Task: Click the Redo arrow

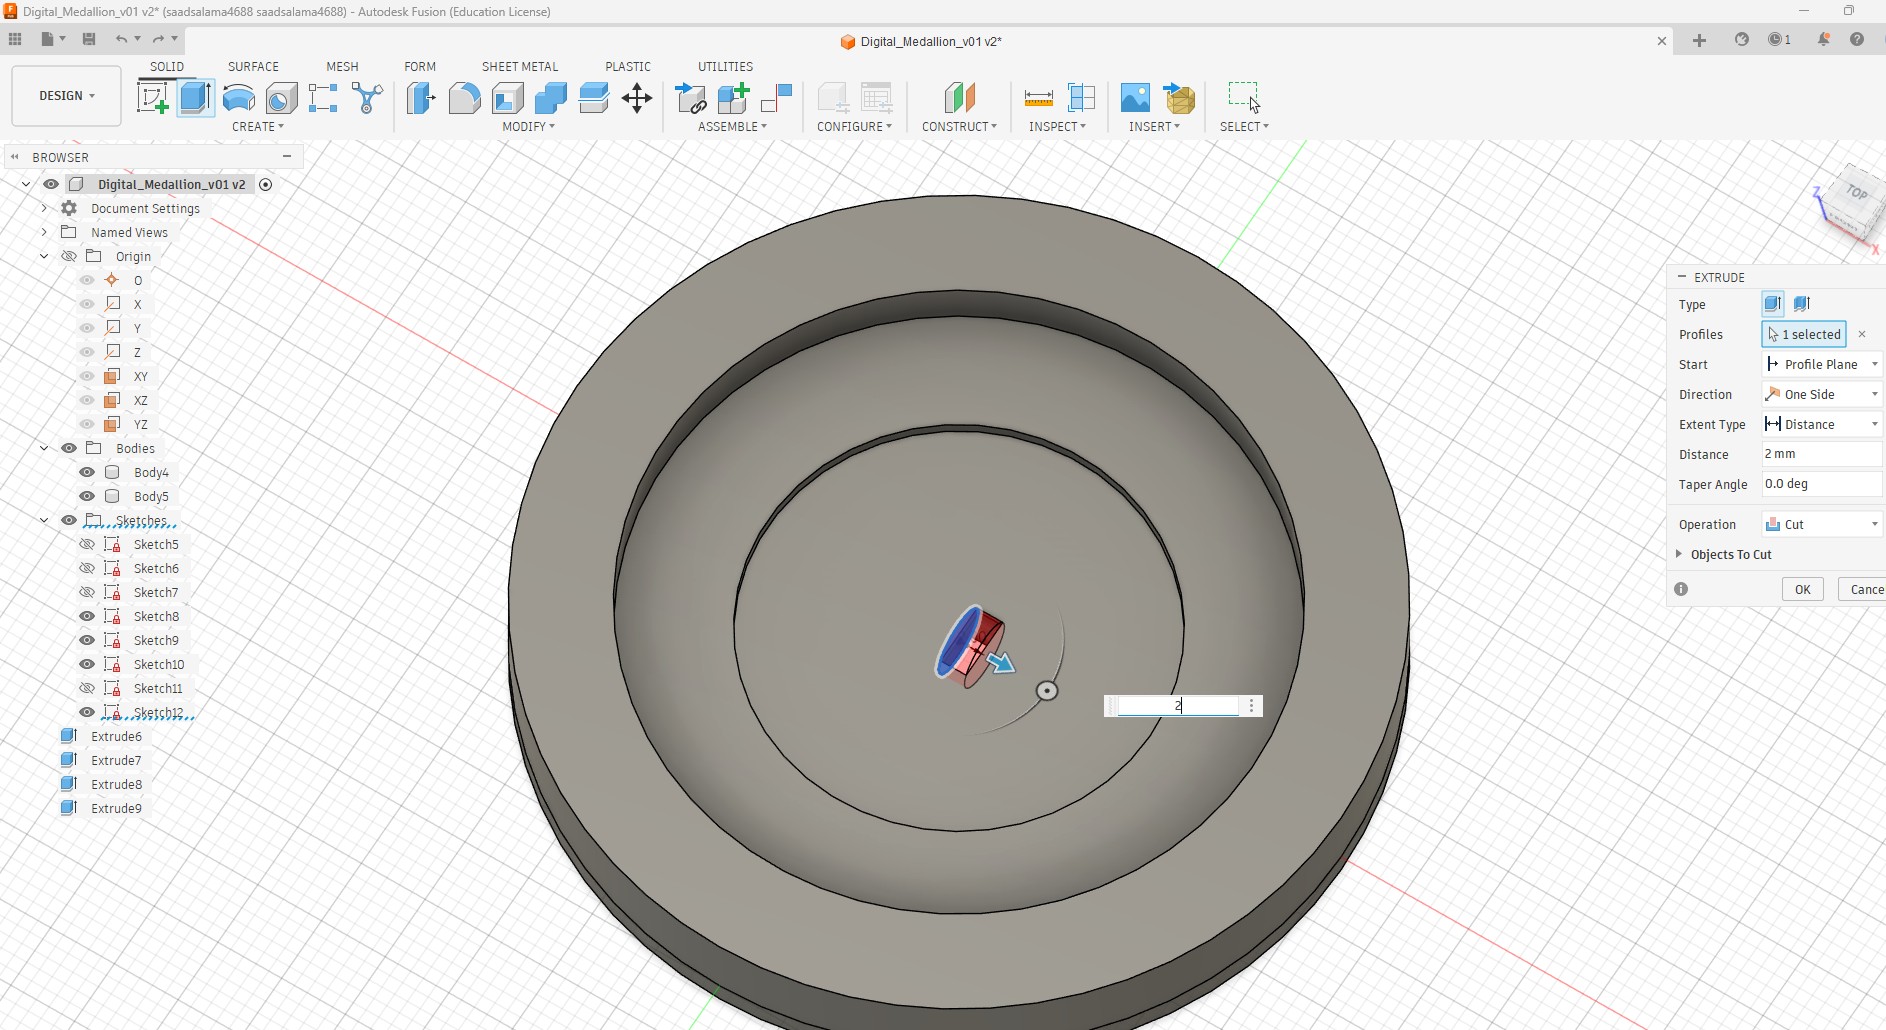Action: [x=158, y=39]
